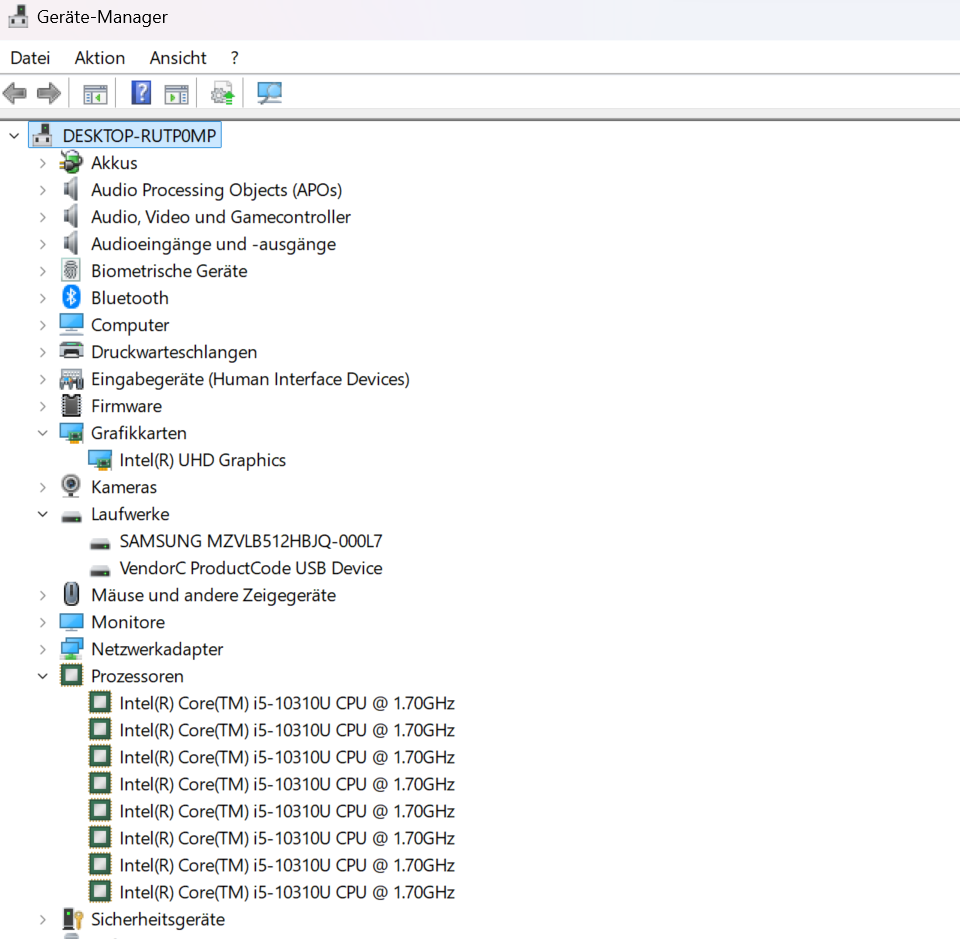Select Druckwarteschlangen label
This screenshot has height=939, width=960.
click(x=174, y=352)
